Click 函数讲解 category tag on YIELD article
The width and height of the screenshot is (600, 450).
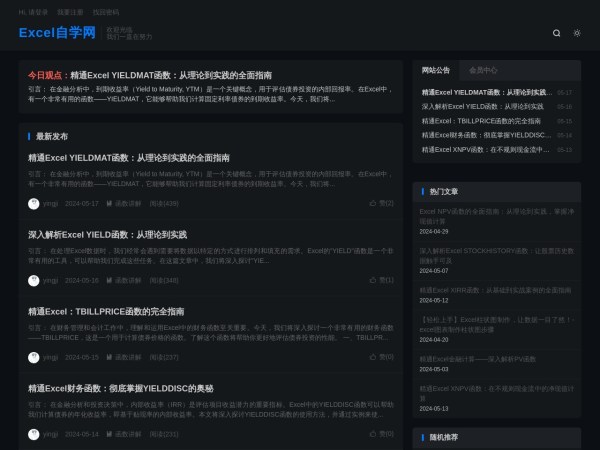click(x=128, y=280)
